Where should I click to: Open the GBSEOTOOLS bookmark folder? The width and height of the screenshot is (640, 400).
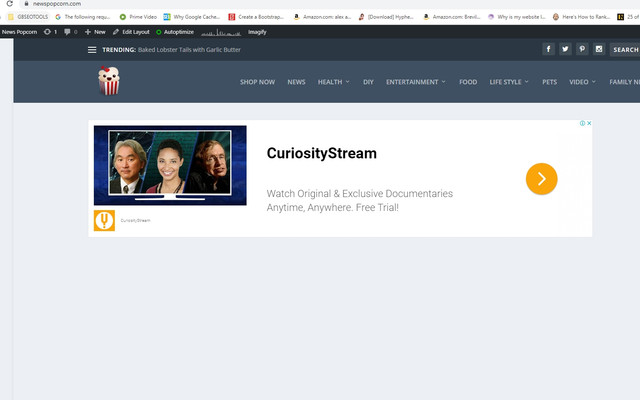pyautogui.click(x=28, y=17)
